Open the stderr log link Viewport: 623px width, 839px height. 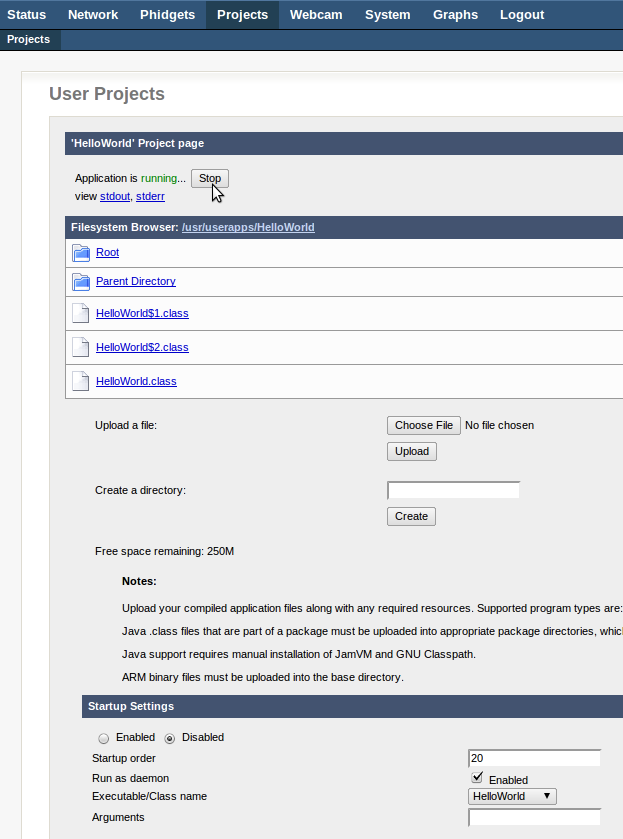point(151,197)
